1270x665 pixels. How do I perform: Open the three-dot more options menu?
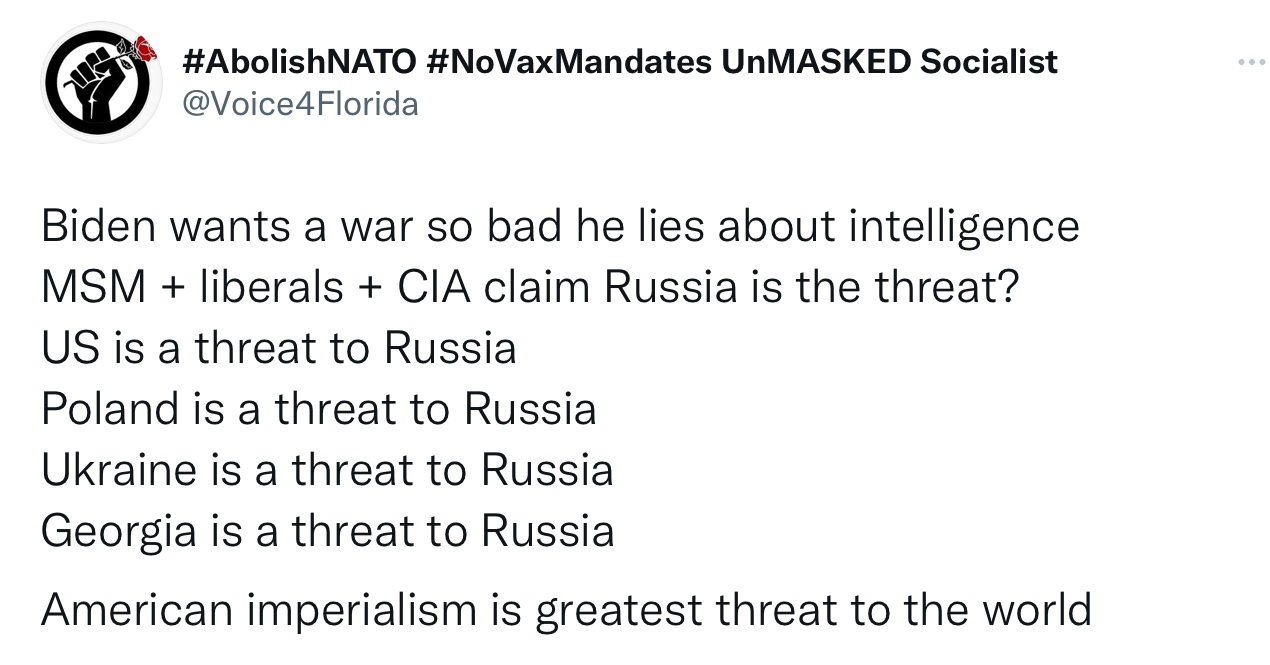coord(1250,64)
